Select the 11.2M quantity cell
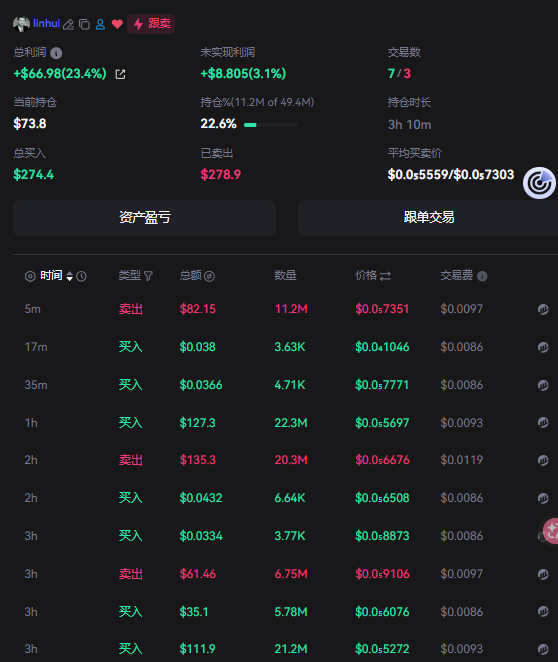Screen dimensions: 558x662 point(291,309)
